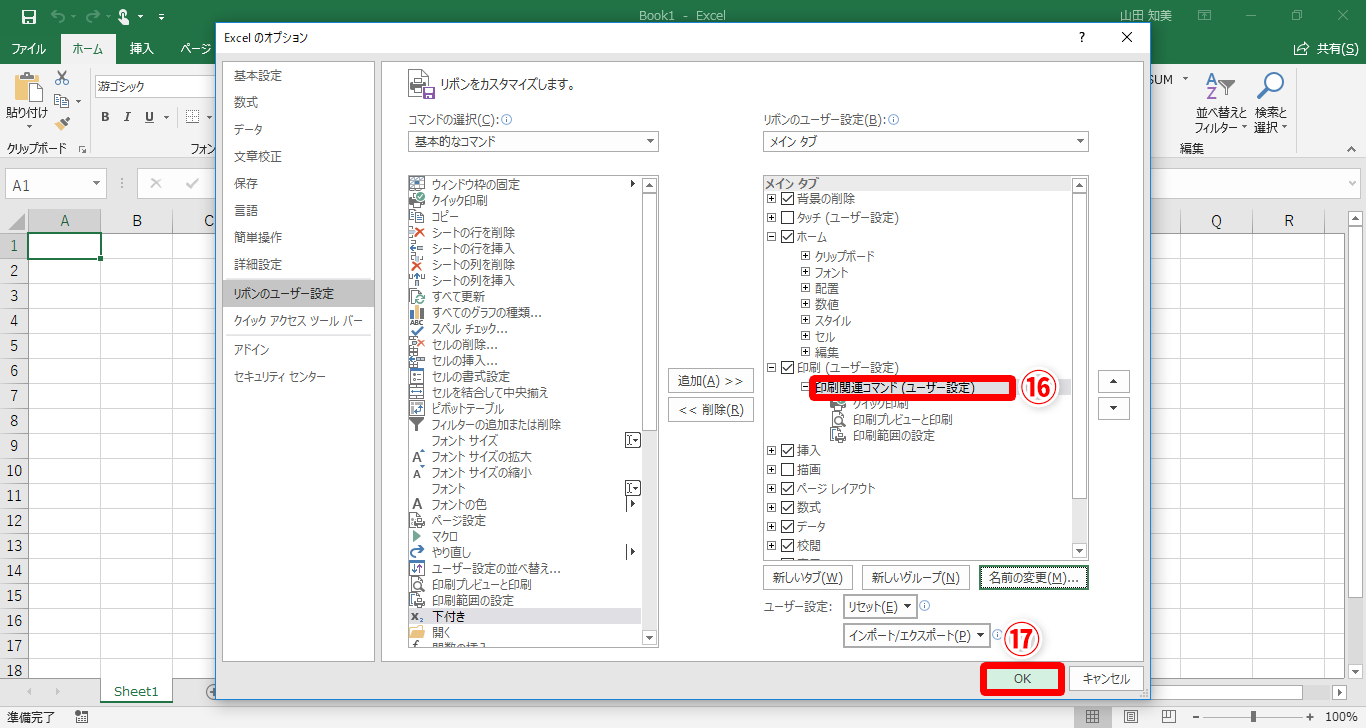
Task: Select the 開く folder icon in the command list
Action: point(417,632)
